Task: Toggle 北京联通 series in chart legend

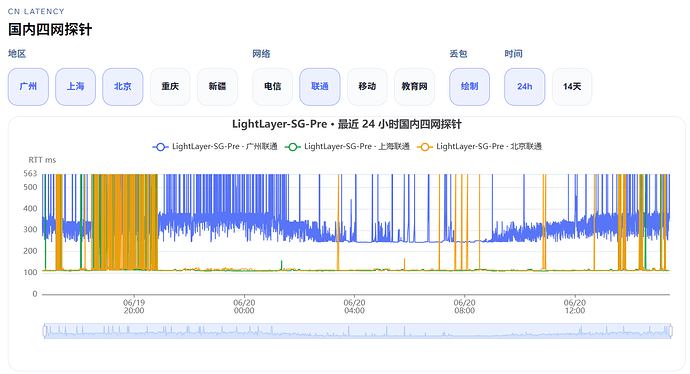Action: [479, 147]
